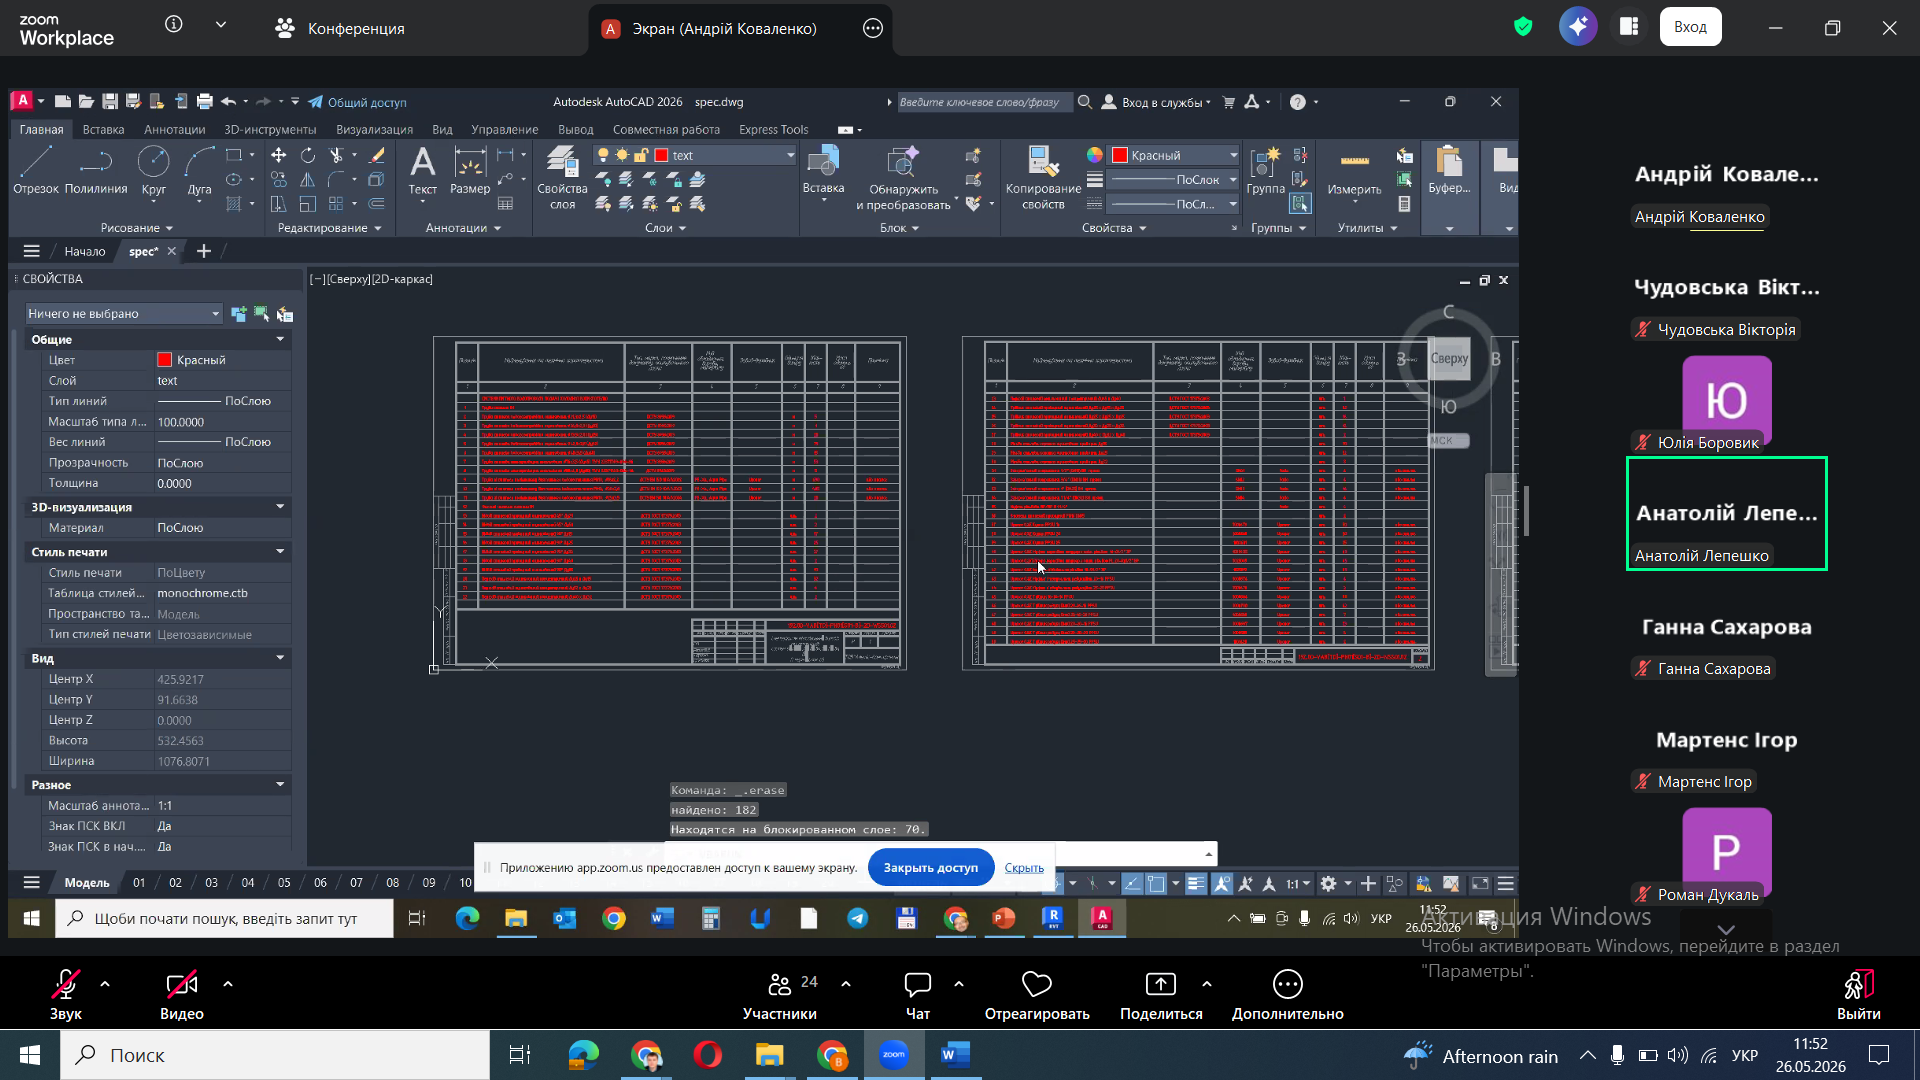Expand Участники options arrow in Zoom
1920x1080 pixels.
coord(846,984)
